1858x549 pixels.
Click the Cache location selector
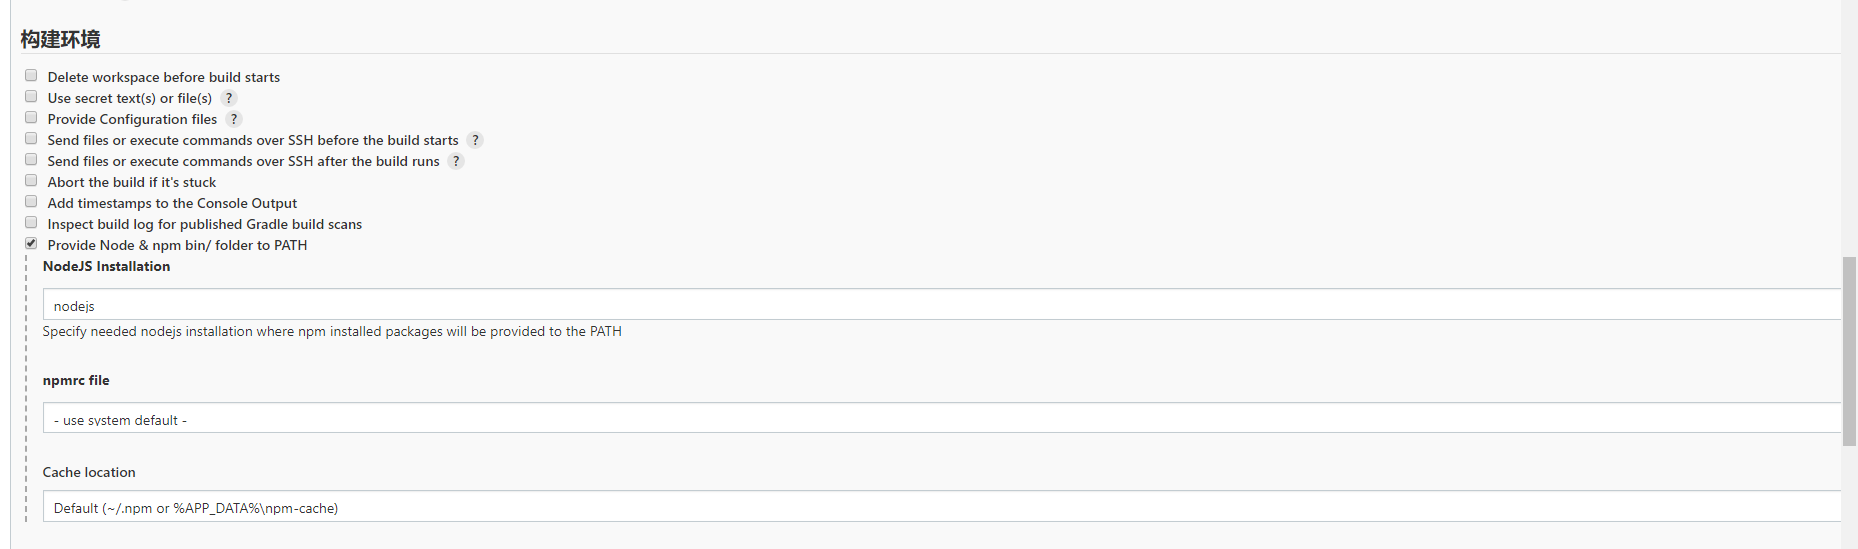[940, 507]
